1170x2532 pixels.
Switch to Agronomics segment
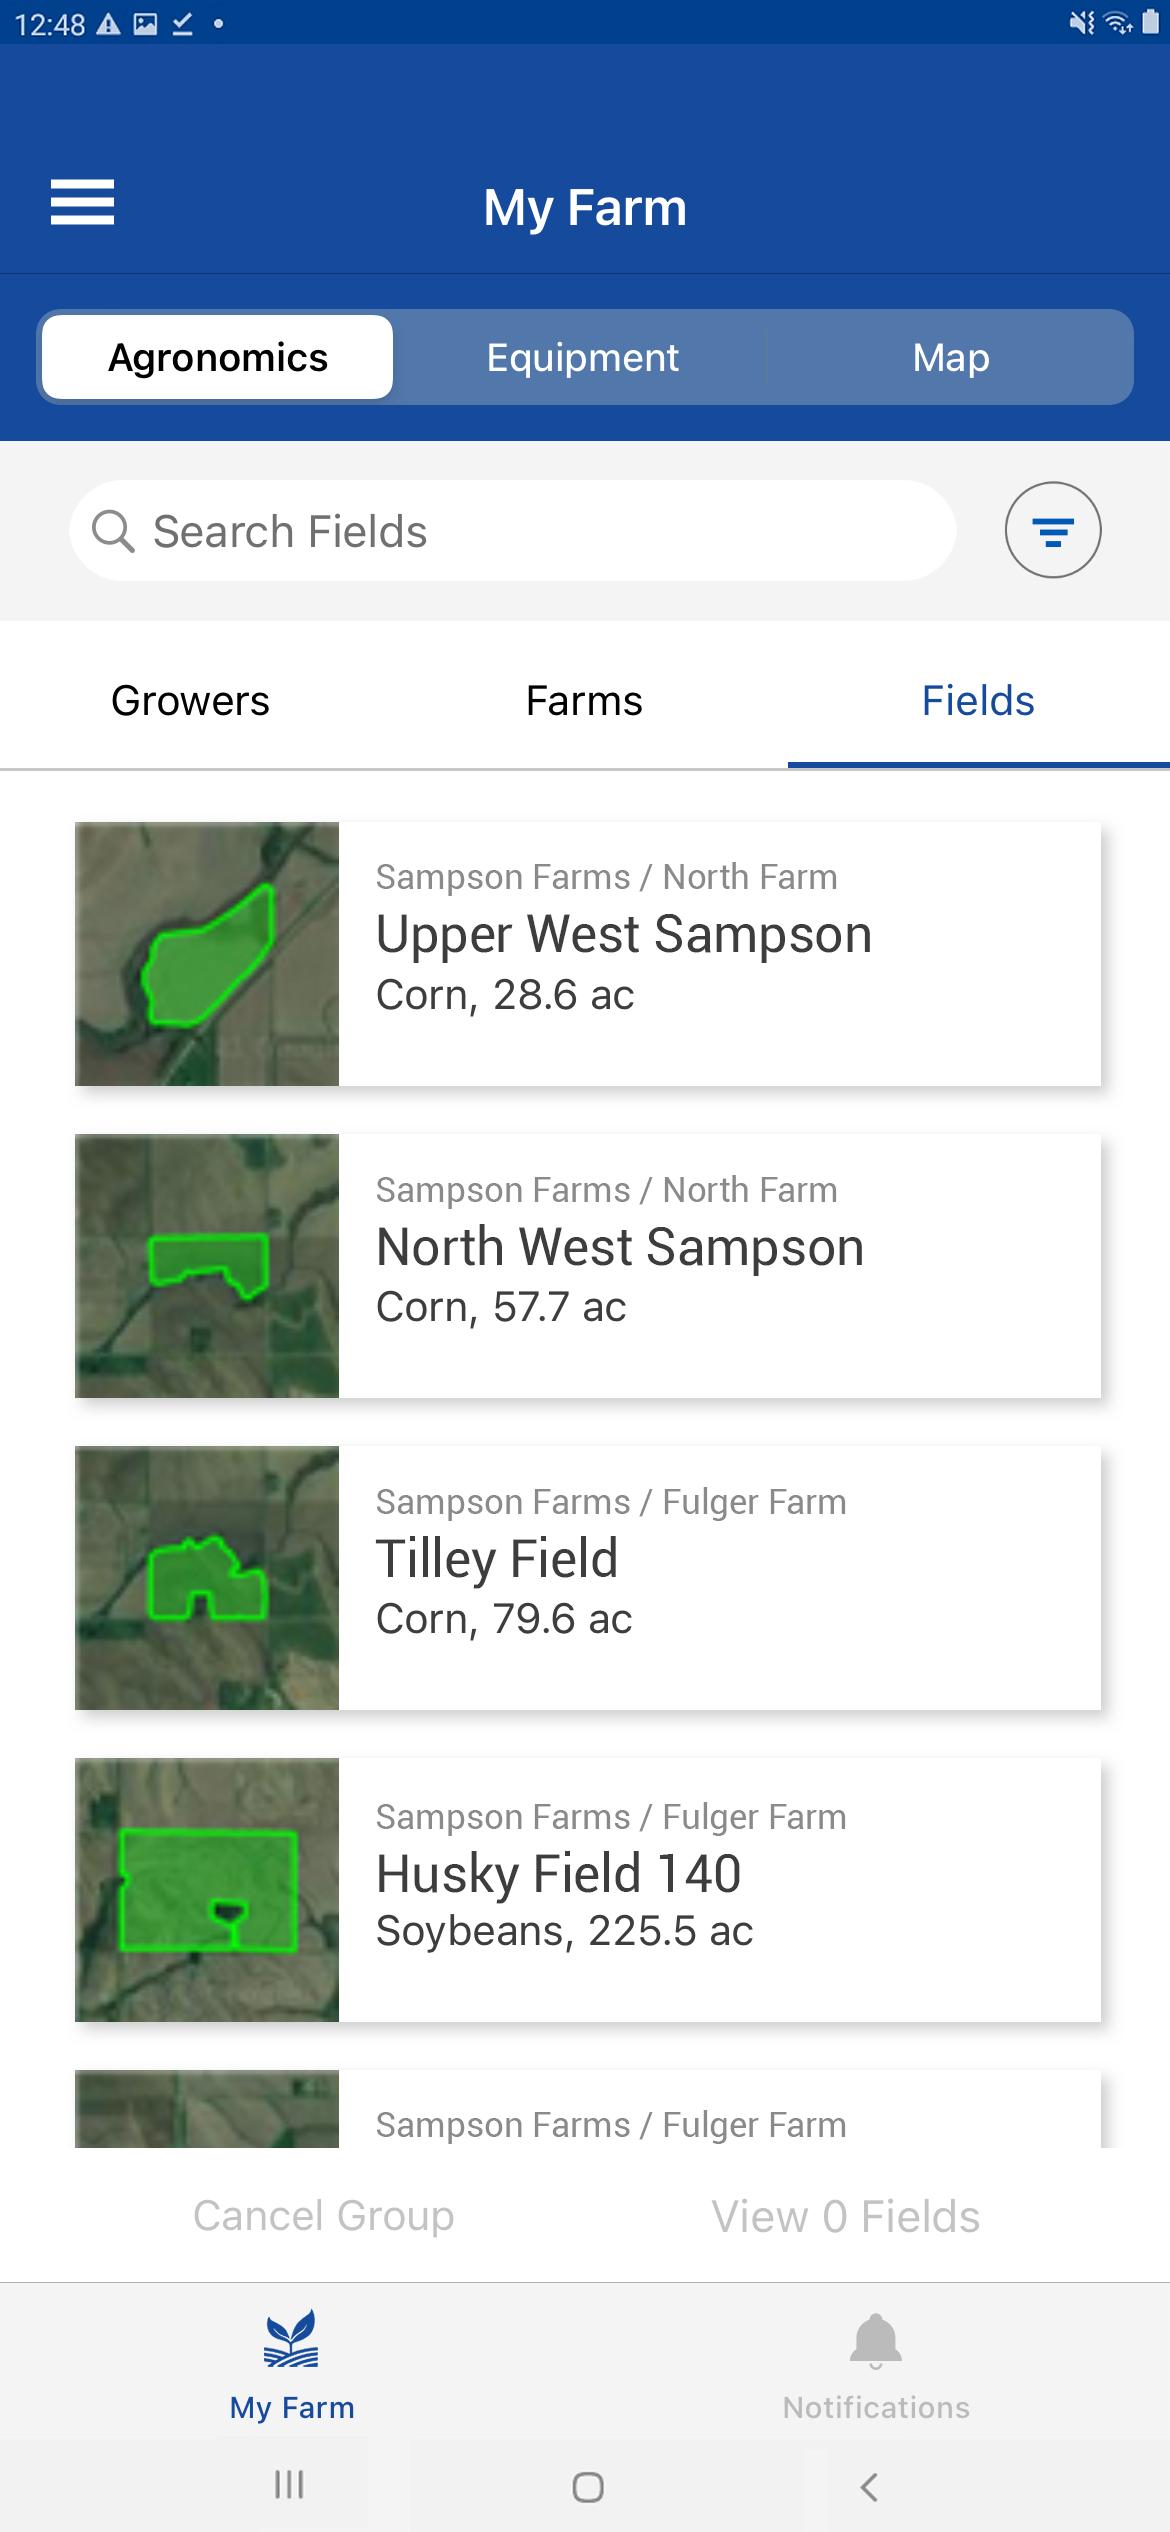(x=217, y=357)
